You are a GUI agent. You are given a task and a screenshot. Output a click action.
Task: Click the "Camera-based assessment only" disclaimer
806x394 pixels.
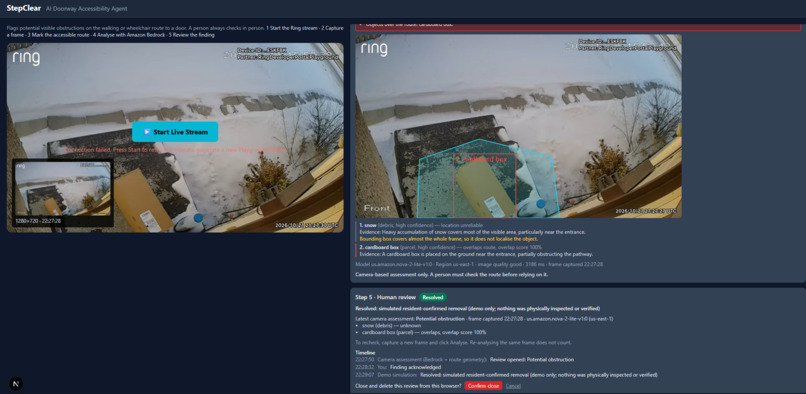coord(451,275)
